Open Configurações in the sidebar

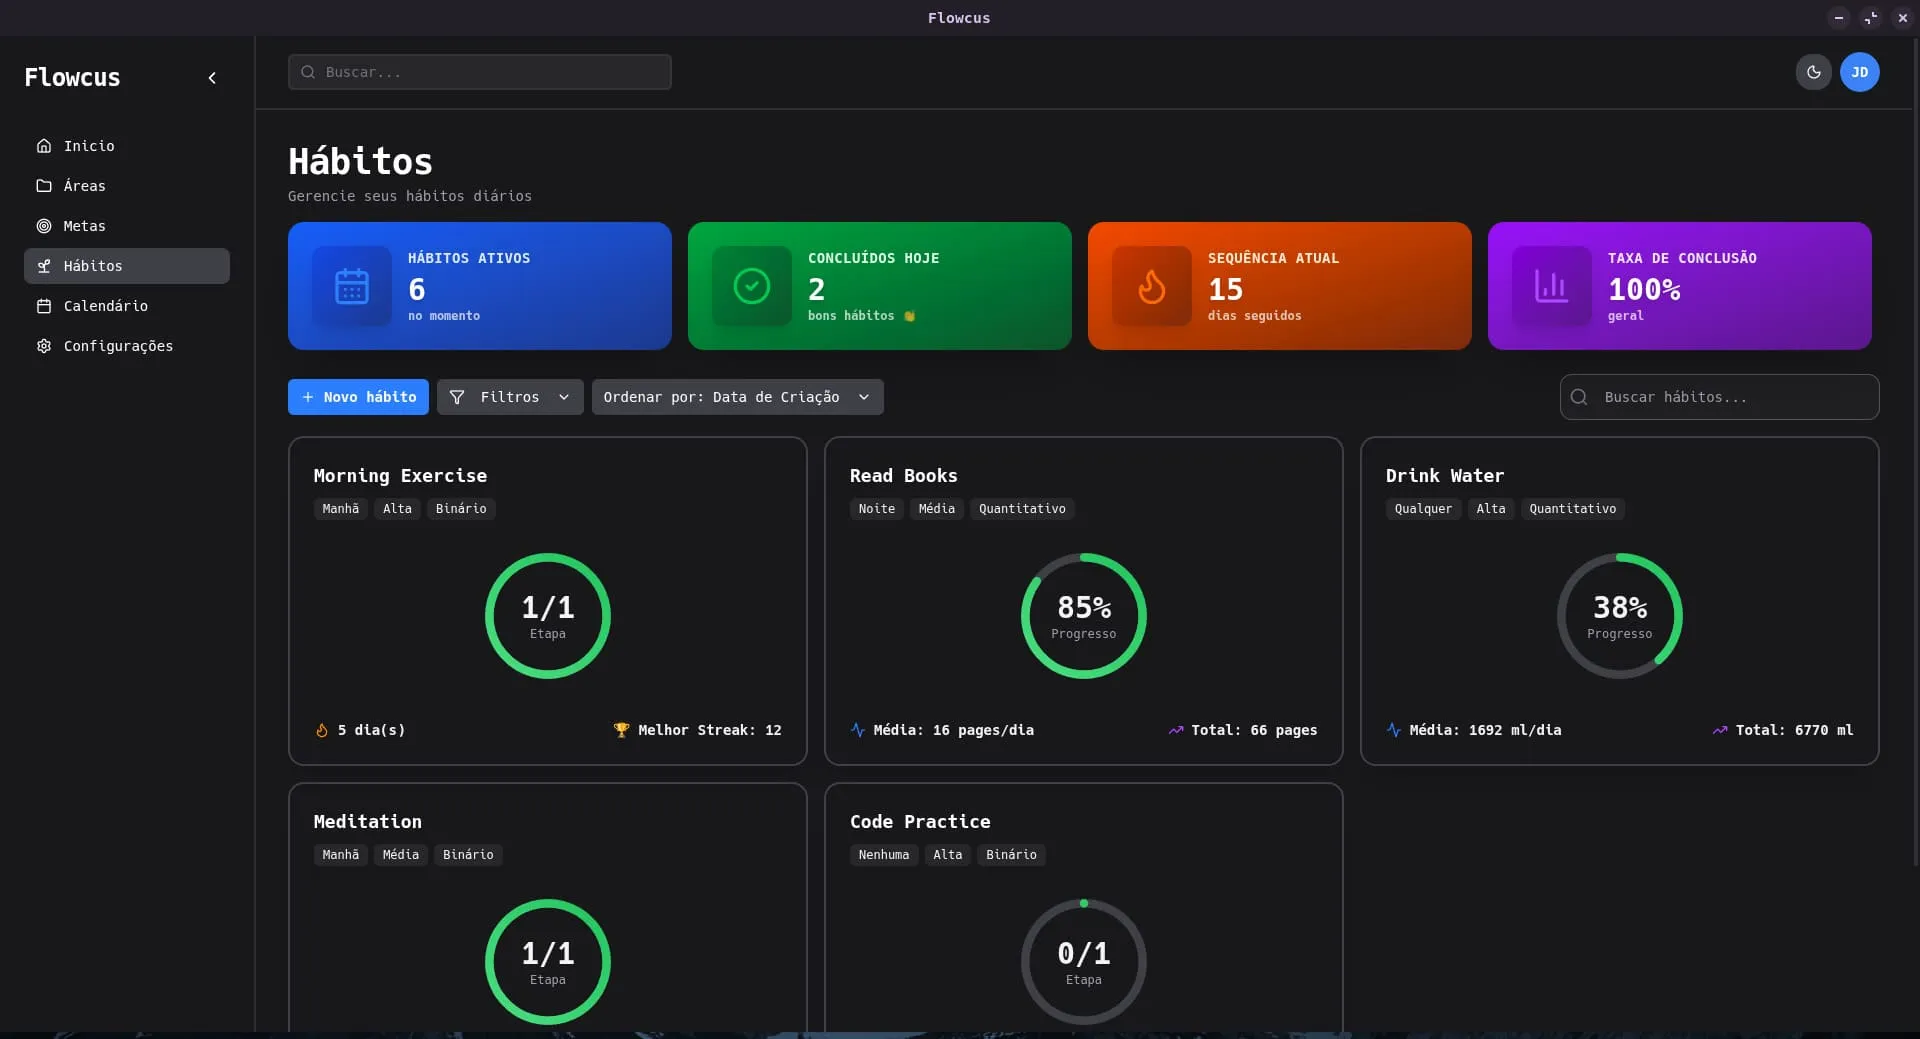[118, 346]
